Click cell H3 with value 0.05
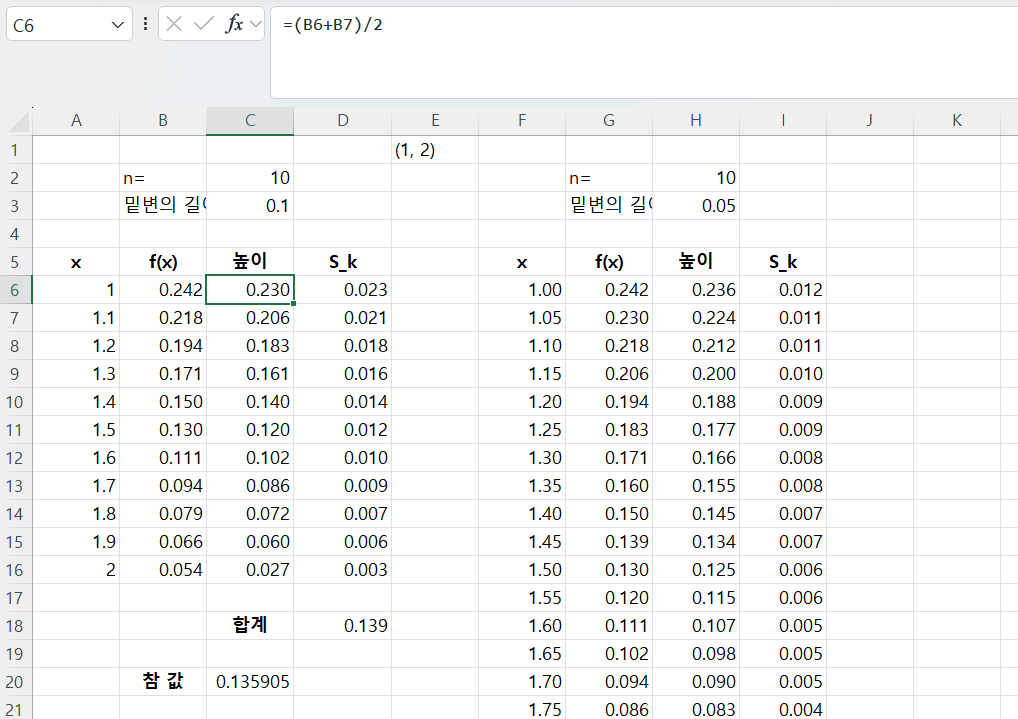Viewport: 1018px width, 719px height. point(696,206)
